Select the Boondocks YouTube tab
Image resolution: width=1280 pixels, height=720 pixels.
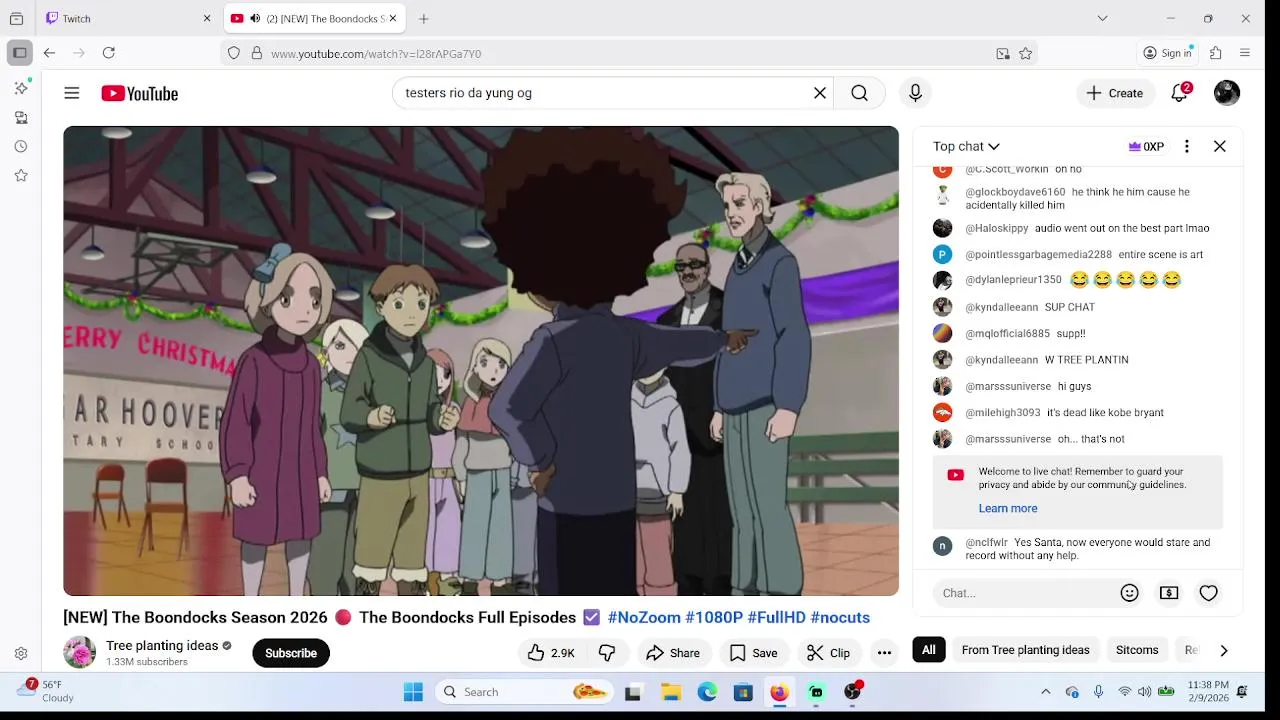tap(312, 18)
